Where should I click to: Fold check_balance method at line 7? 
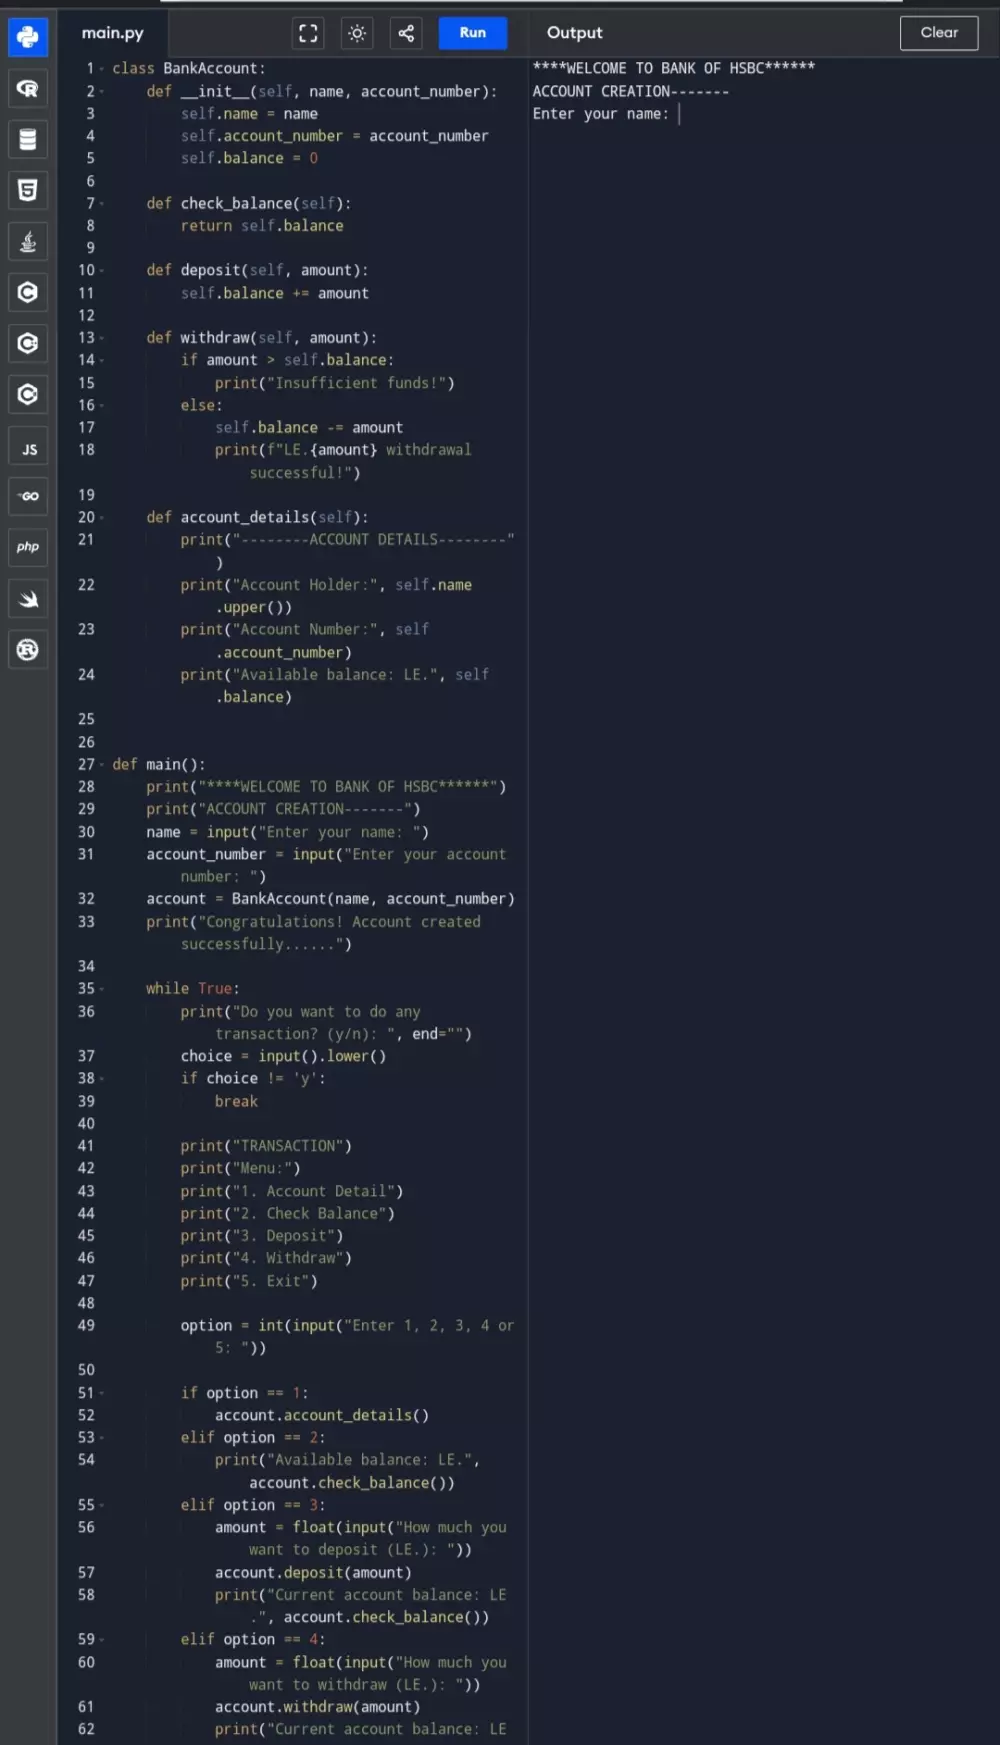pos(102,204)
